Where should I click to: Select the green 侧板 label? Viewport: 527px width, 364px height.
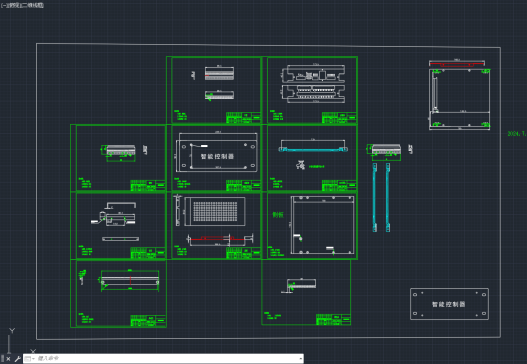tap(278, 214)
